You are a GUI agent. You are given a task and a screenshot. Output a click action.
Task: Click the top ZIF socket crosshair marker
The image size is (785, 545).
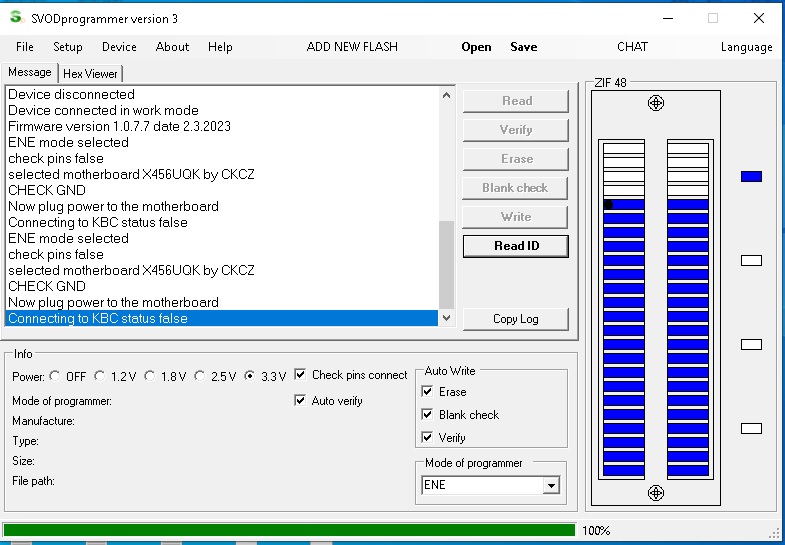pyautogui.click(x=655, y=103)
